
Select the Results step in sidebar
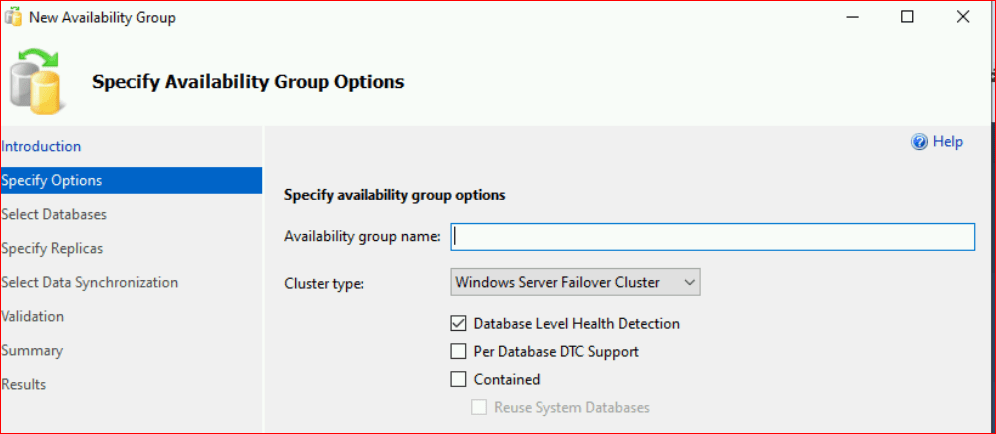[x=24, y=385]
